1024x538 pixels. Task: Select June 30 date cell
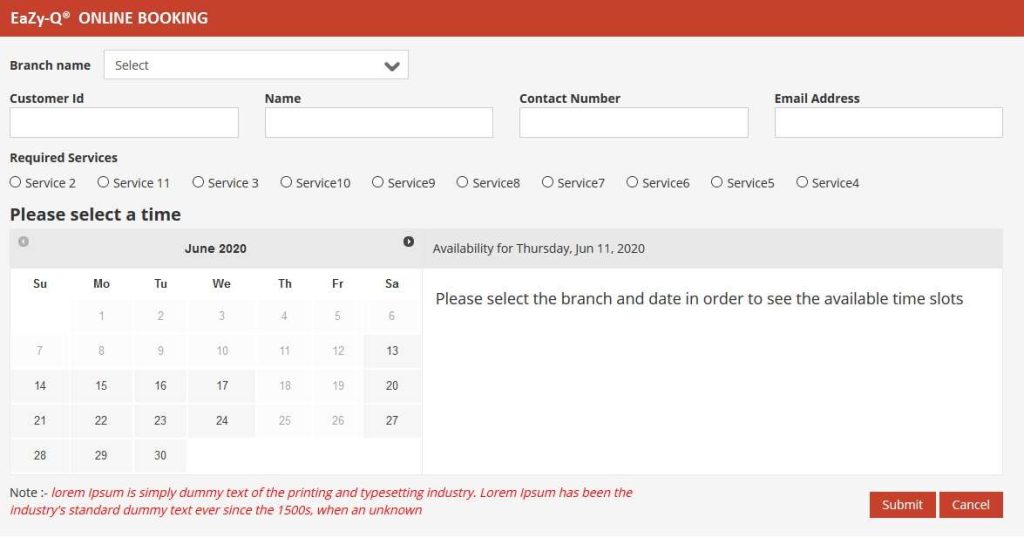click(160, 455)
